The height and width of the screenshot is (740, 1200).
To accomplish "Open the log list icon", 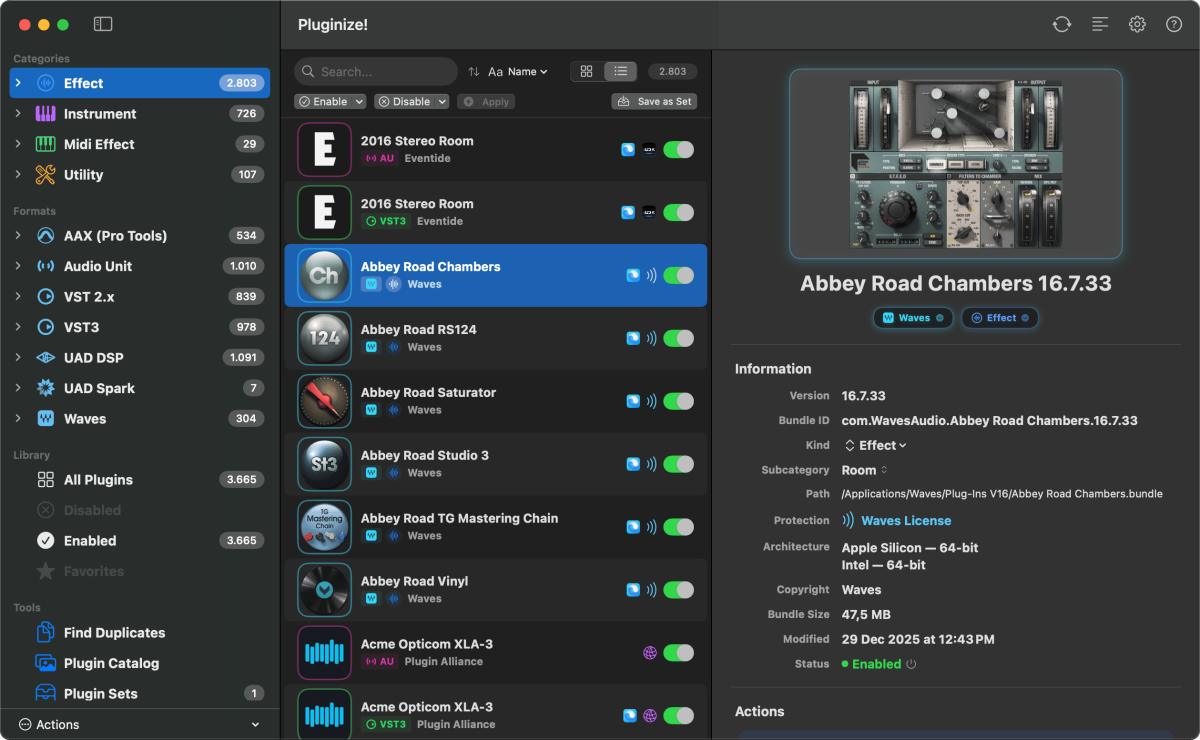I will (1100, 24).
